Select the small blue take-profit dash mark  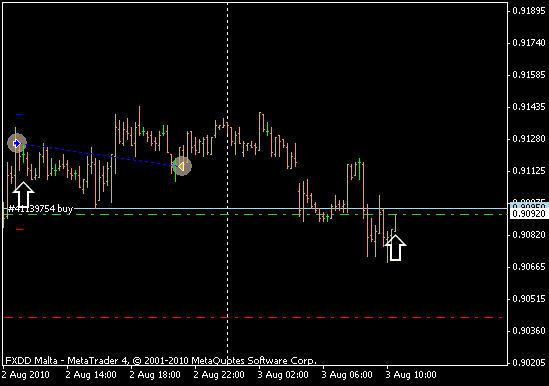(x=20, y=115)
